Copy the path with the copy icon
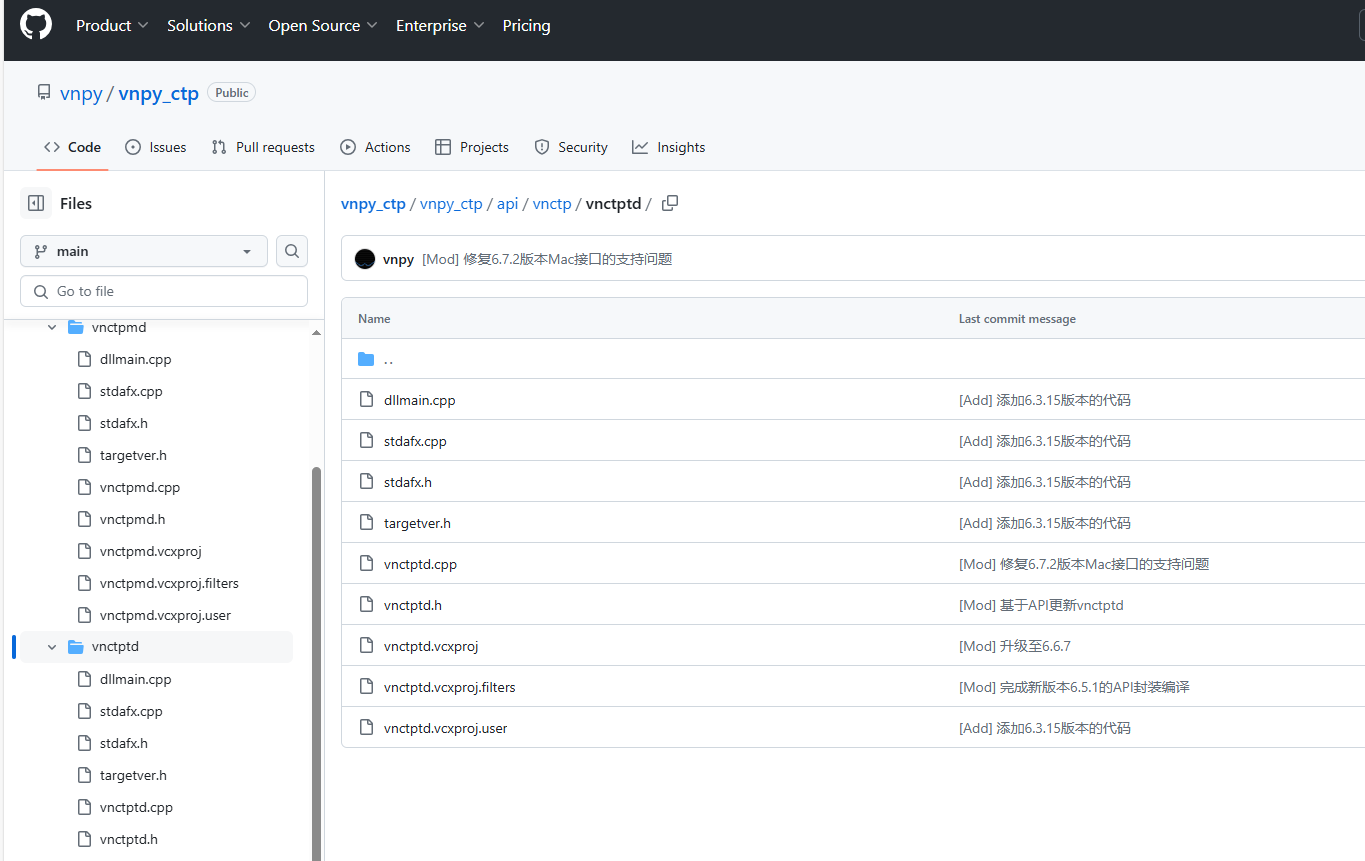Viewport: 1365px width, 861px height. 670,203
